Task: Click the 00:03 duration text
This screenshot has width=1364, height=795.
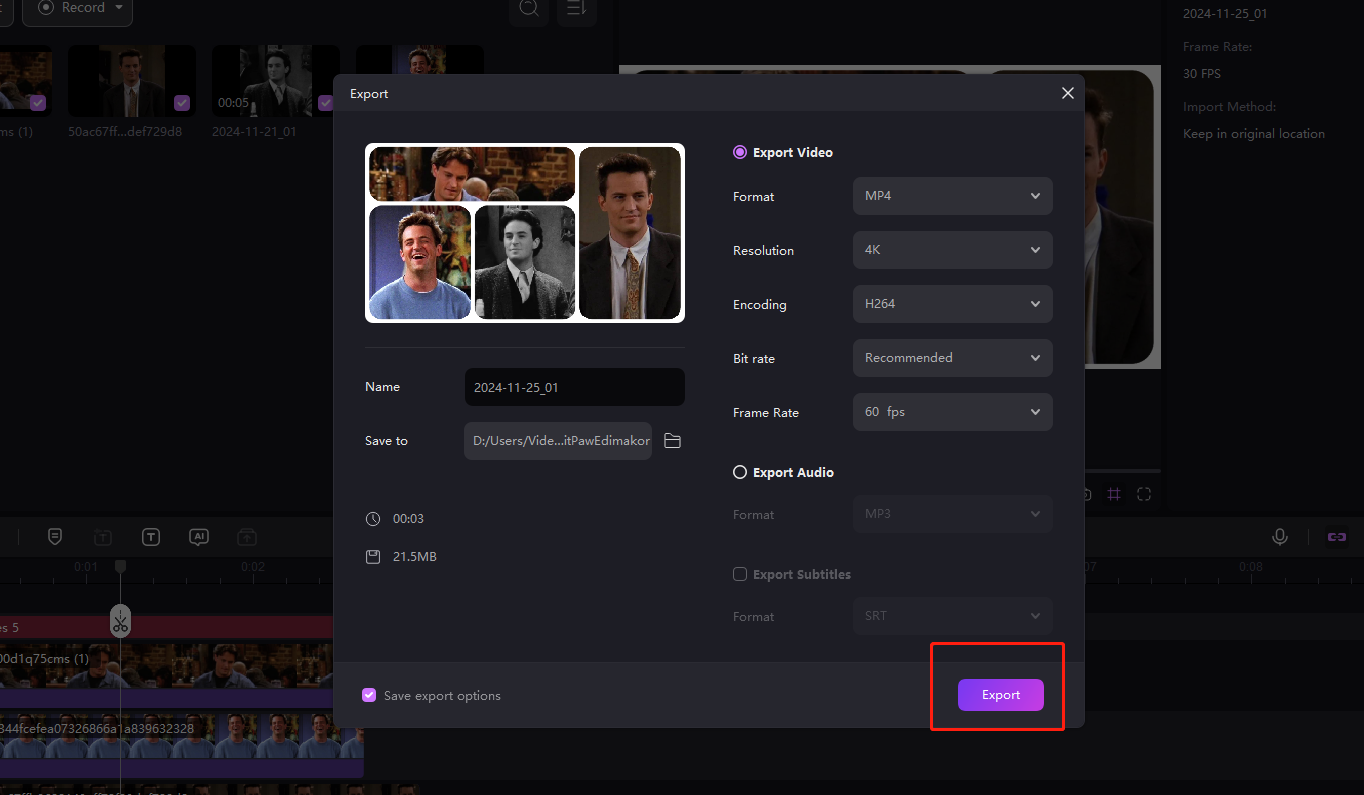Action: (x=408, y=519)
